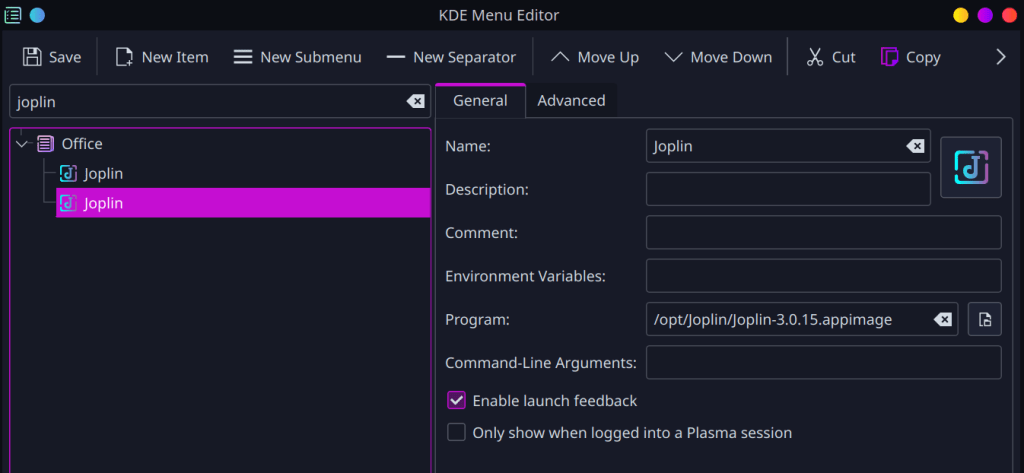Switch to the Advanced tab

pos(571,101)
